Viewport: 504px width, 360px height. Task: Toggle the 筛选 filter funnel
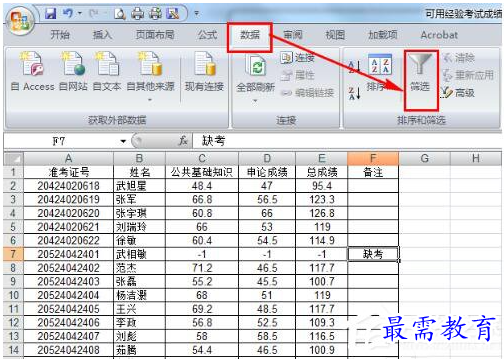coord(420,72)
